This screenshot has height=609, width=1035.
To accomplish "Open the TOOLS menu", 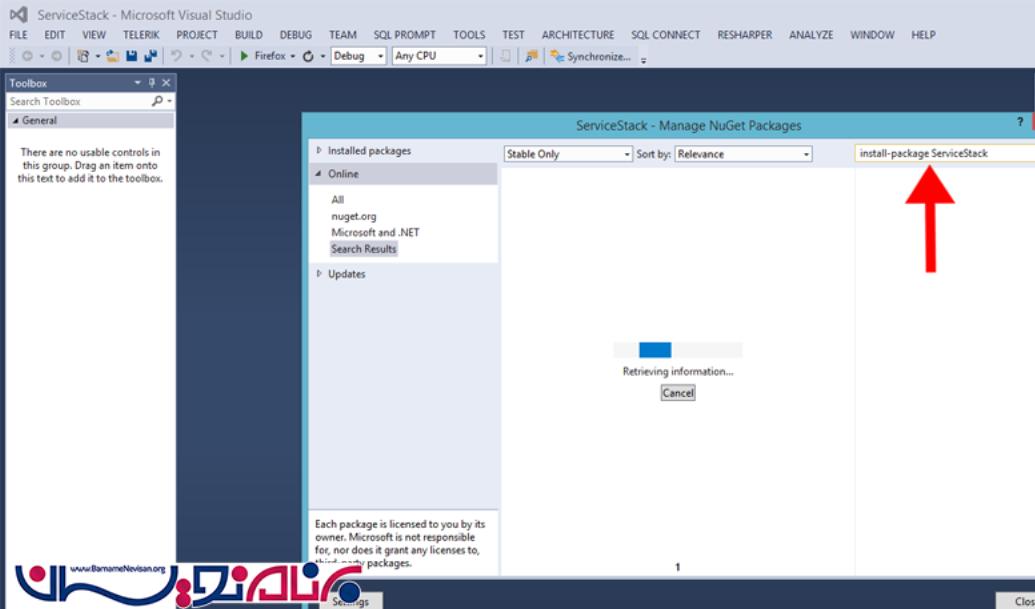I will click(469, 34).
